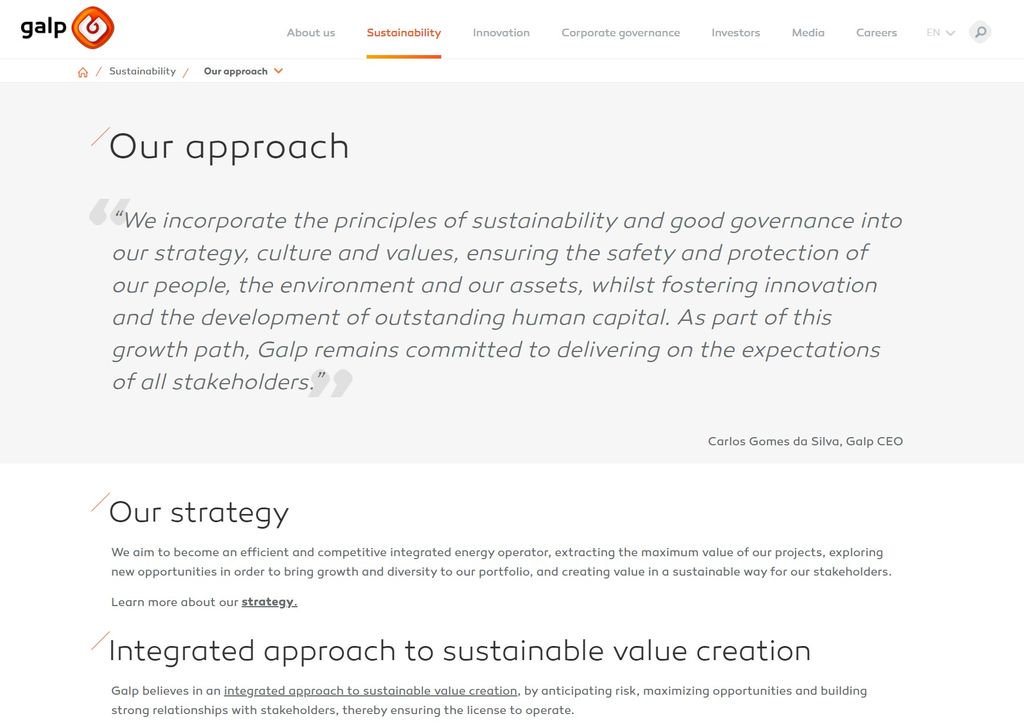Image resolution: width=1024 pixels, height=726 pixels.
Task: Go to the home breadcrumb icon
Action: 83,72
